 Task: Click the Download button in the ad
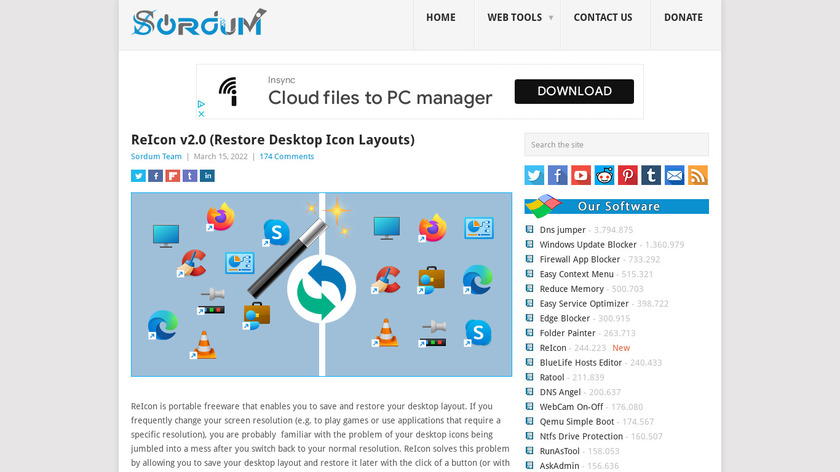tap(574, 91)
